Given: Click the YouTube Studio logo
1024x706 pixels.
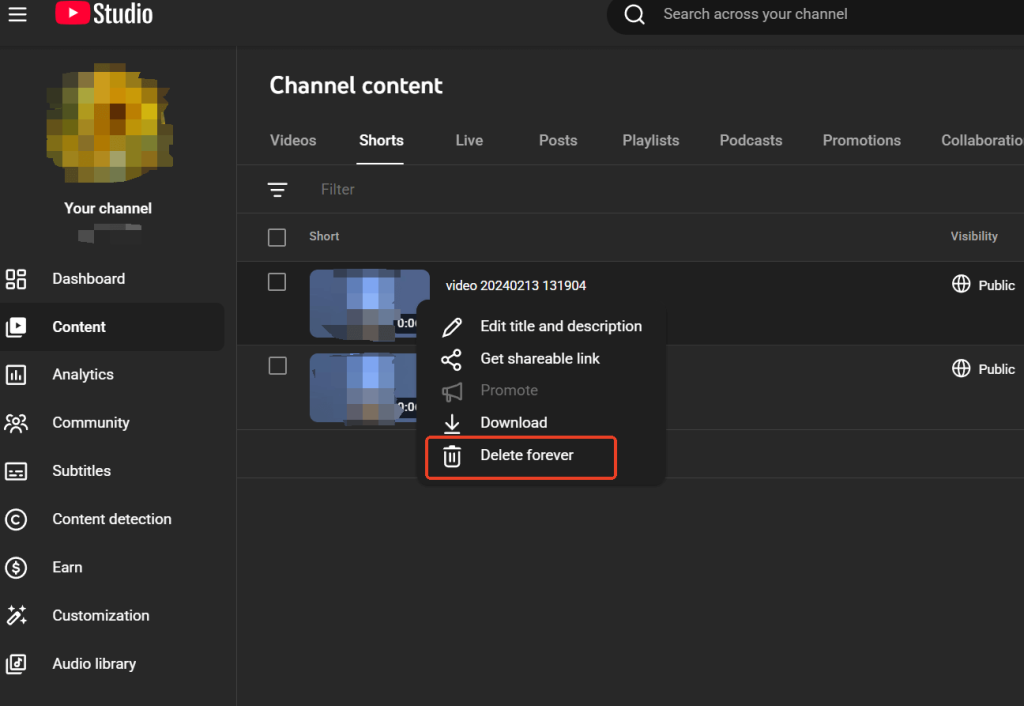Looking at the screenshot, I should [104, 14].
